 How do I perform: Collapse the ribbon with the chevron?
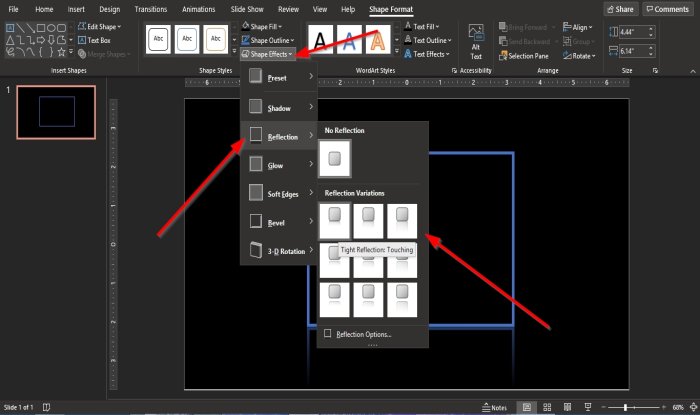692,71
